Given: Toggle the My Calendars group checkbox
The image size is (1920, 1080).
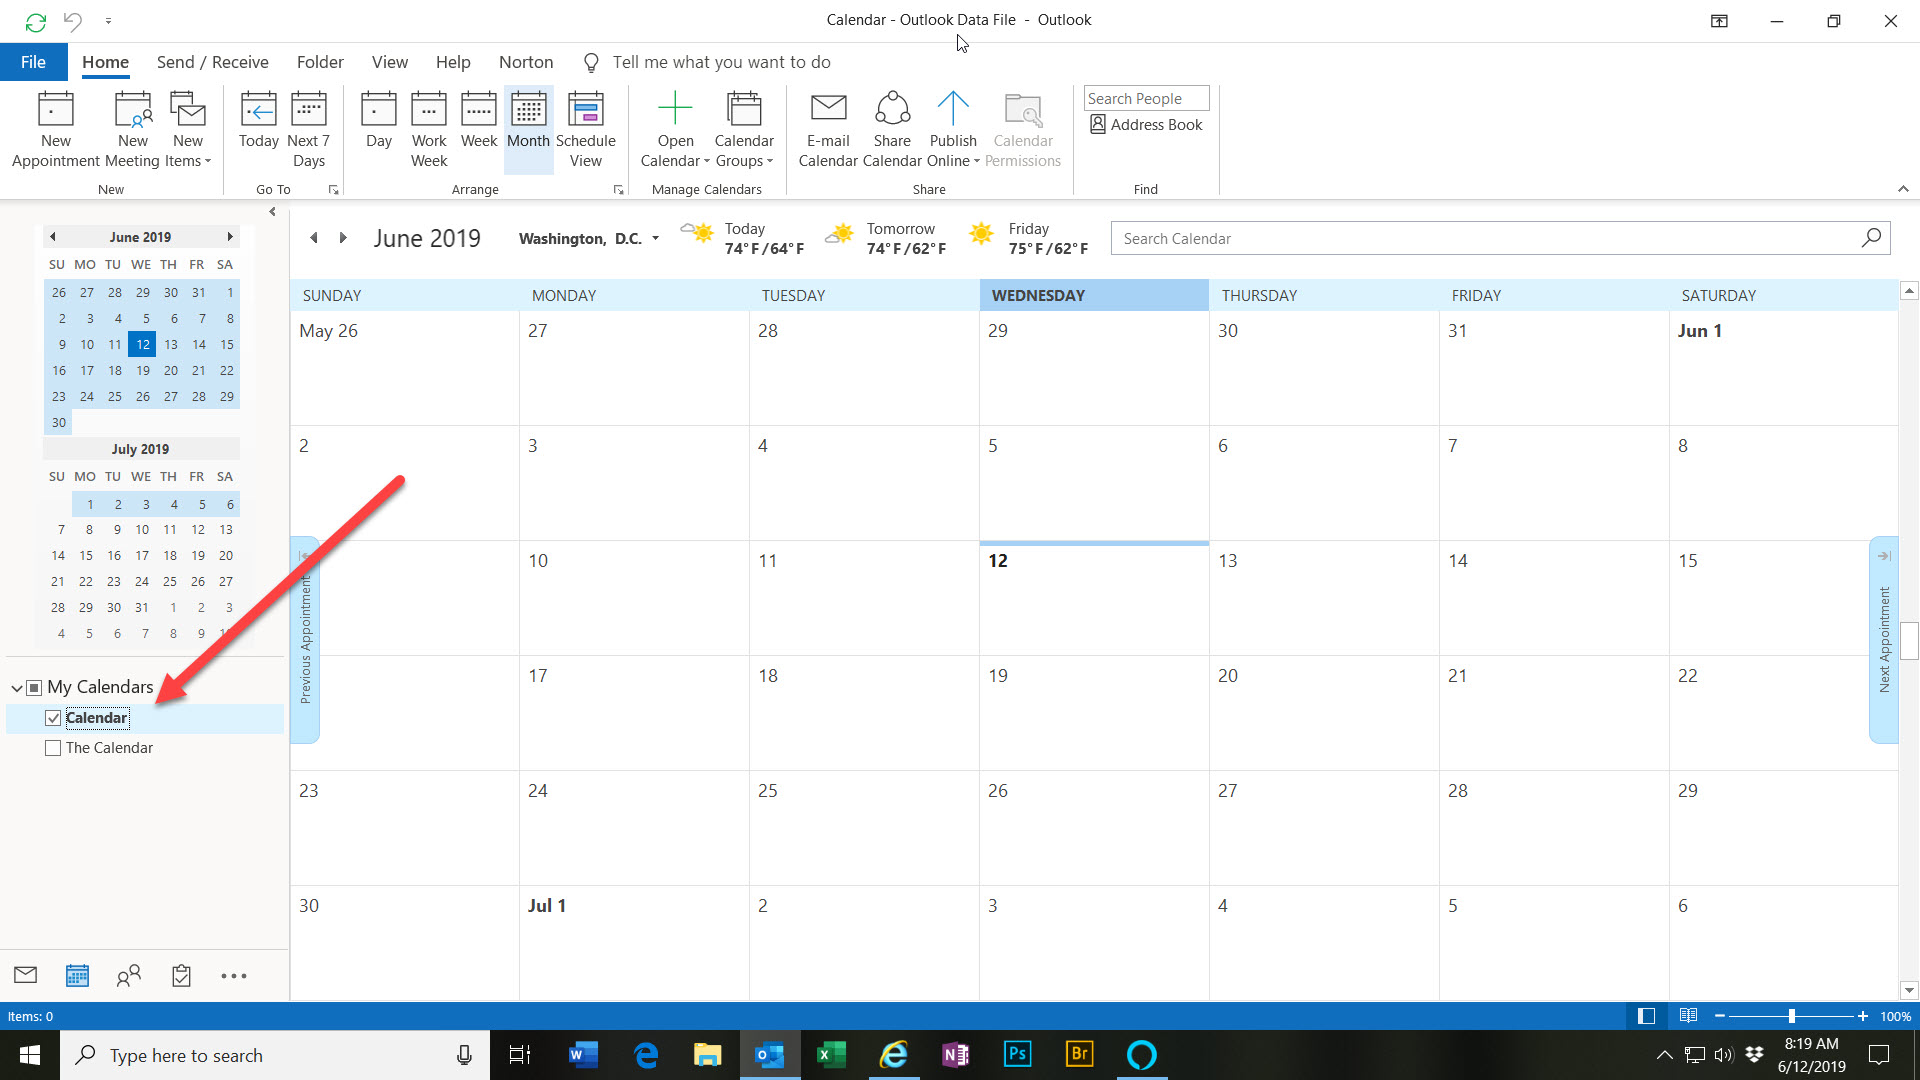Looking at the screenshot, I should [x=34, y=687].
